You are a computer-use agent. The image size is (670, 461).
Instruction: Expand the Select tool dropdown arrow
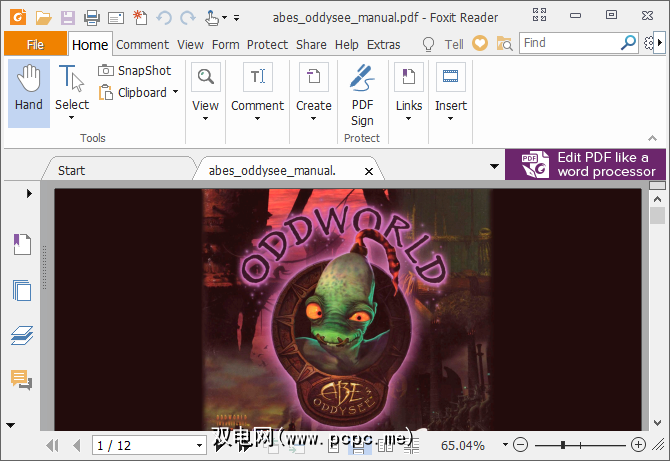[x=71, y=117]
